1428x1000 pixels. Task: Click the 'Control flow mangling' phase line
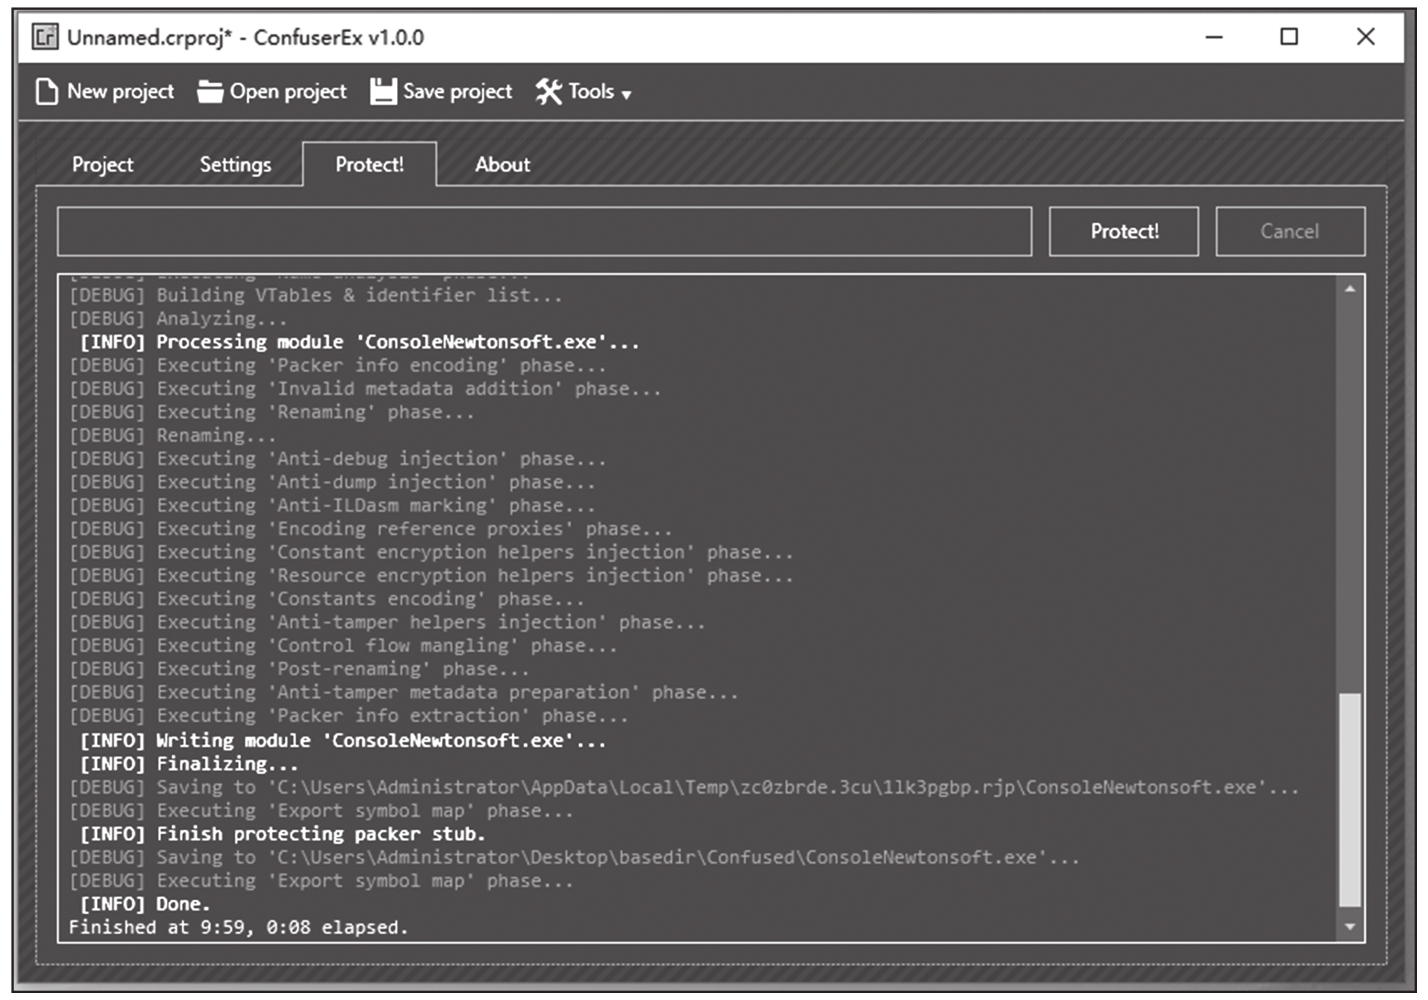click(x=343, y=646)
